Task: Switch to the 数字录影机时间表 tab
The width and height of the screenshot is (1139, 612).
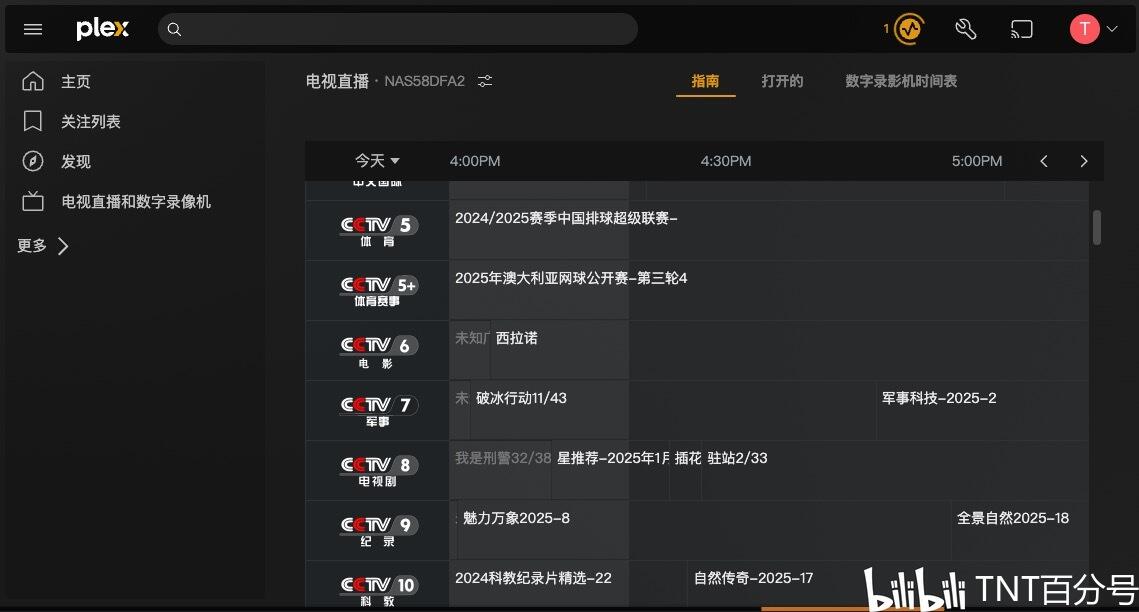Action: tap(901, 81)
